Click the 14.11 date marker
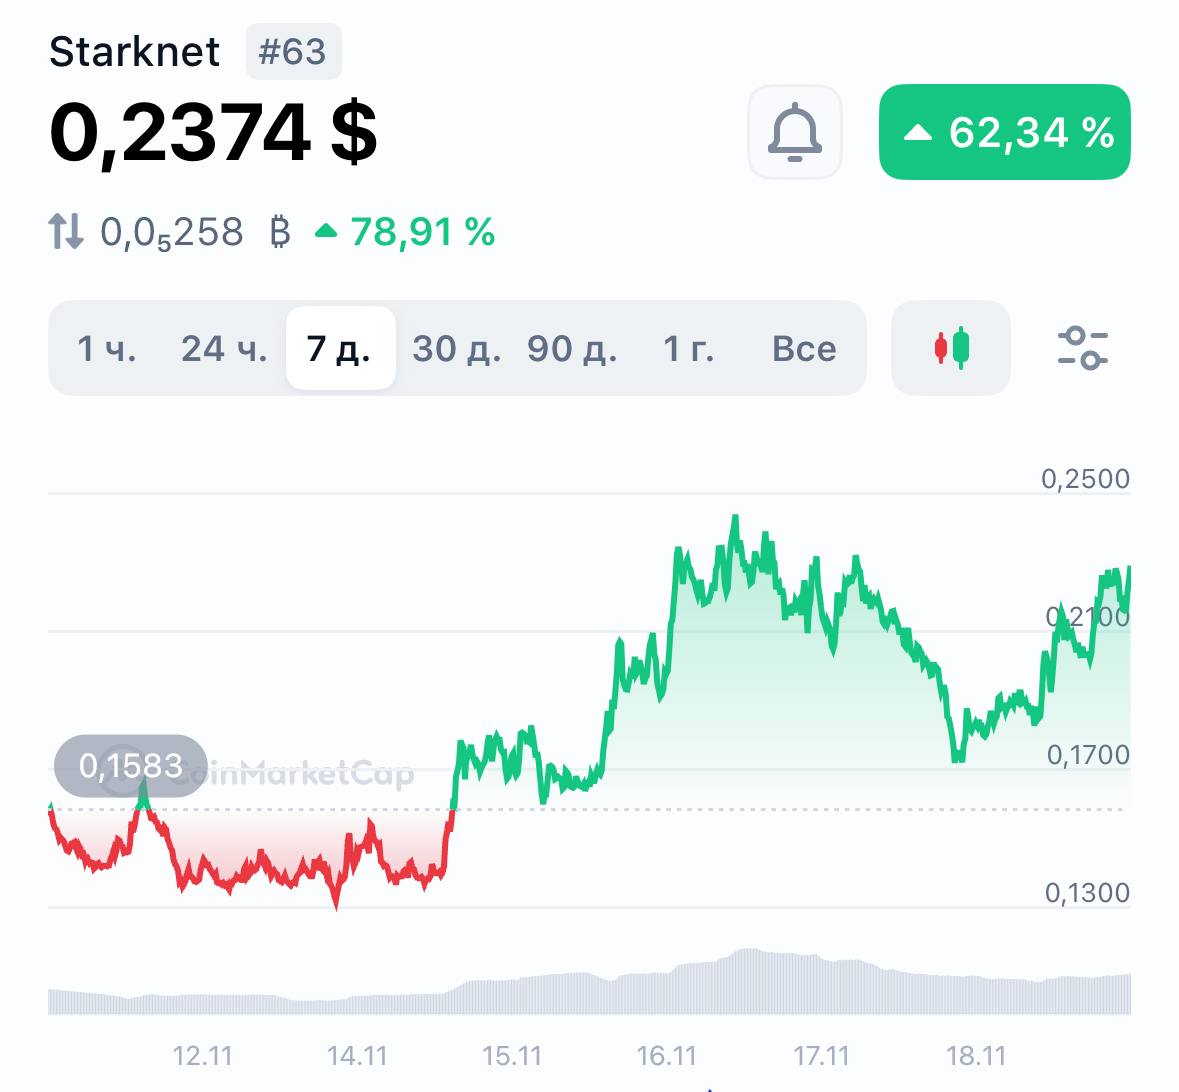Viewport: 1179px width, 1092px height. 357,1056
